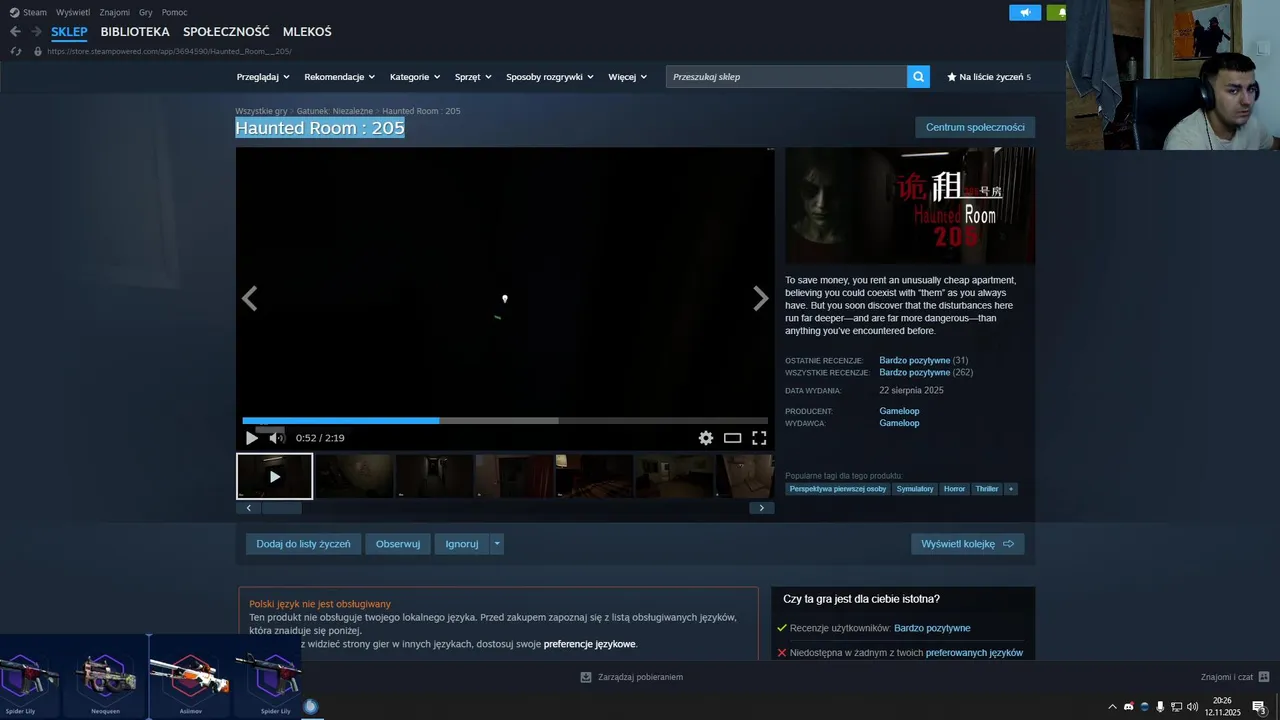Reload the page with the refresh icon
The height and width of the screenshot is (720, 1280).
(16, 51)
